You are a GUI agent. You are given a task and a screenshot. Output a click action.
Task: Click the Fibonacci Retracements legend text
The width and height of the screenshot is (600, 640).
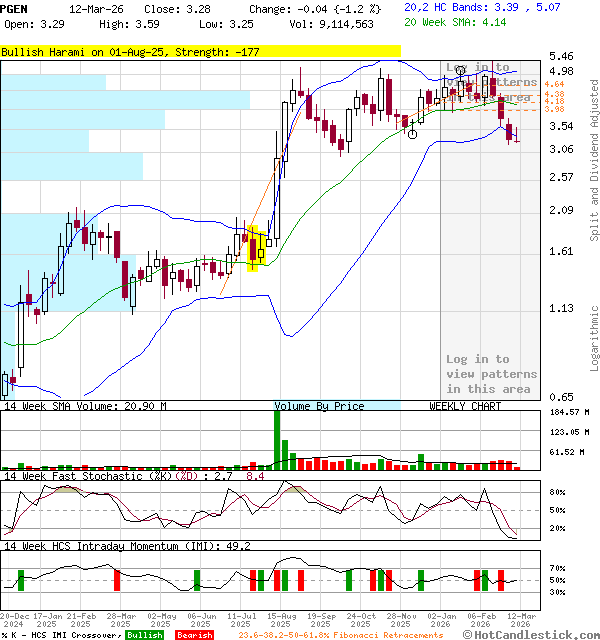pos(340,635)
